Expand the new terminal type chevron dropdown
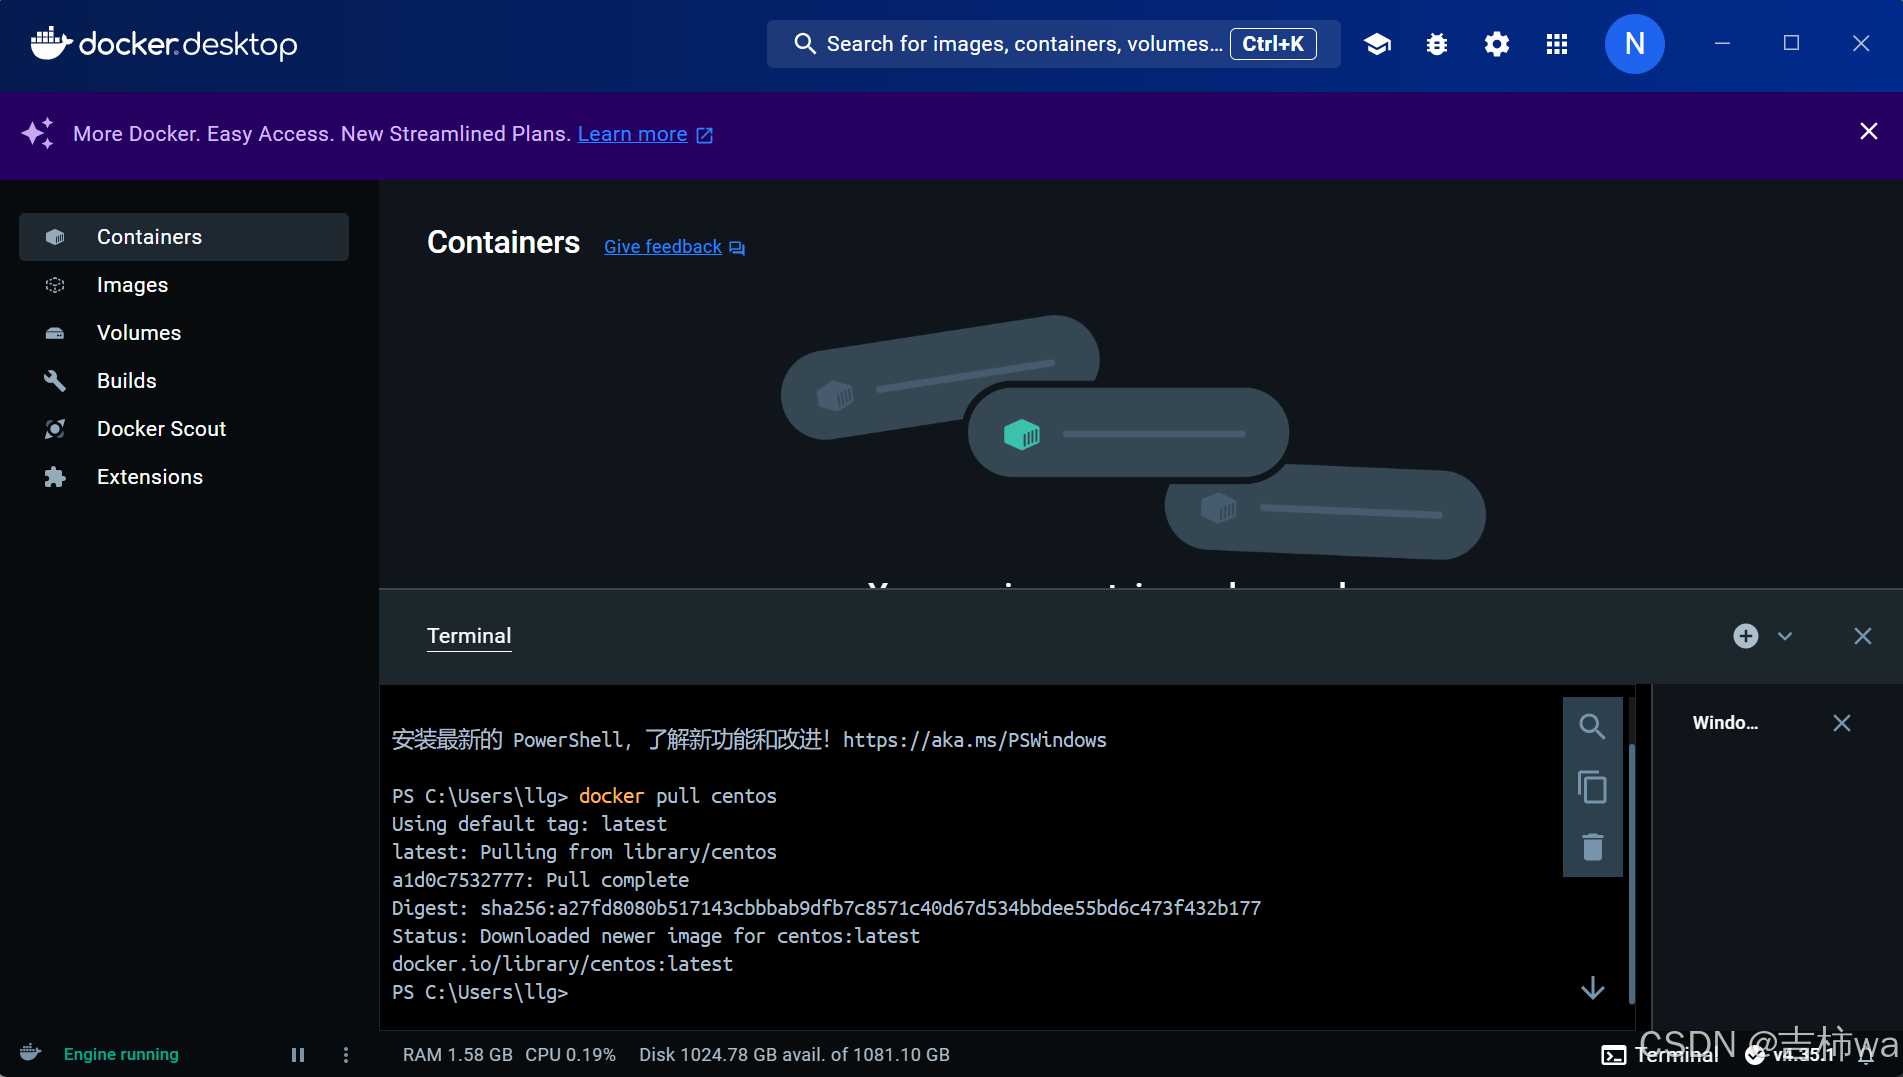 pos(1785,636)
